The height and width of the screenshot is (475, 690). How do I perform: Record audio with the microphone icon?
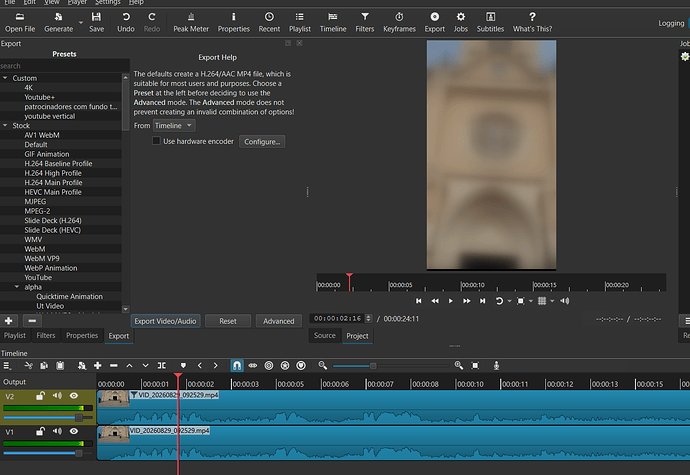click(x=496, y=365)
